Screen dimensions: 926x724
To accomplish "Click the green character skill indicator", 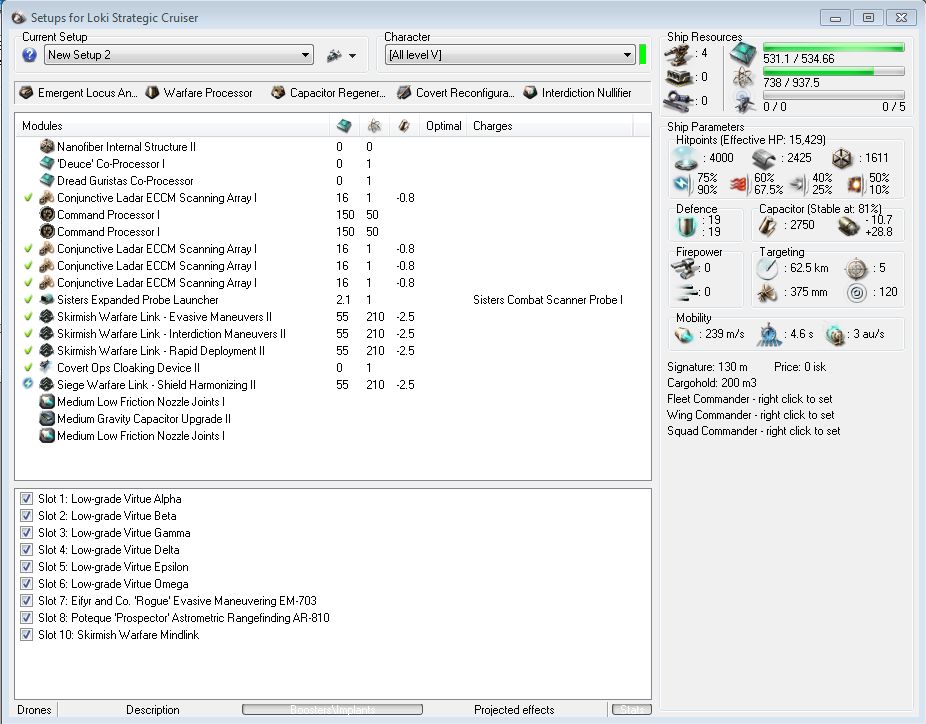I will (x=643, y=55).
